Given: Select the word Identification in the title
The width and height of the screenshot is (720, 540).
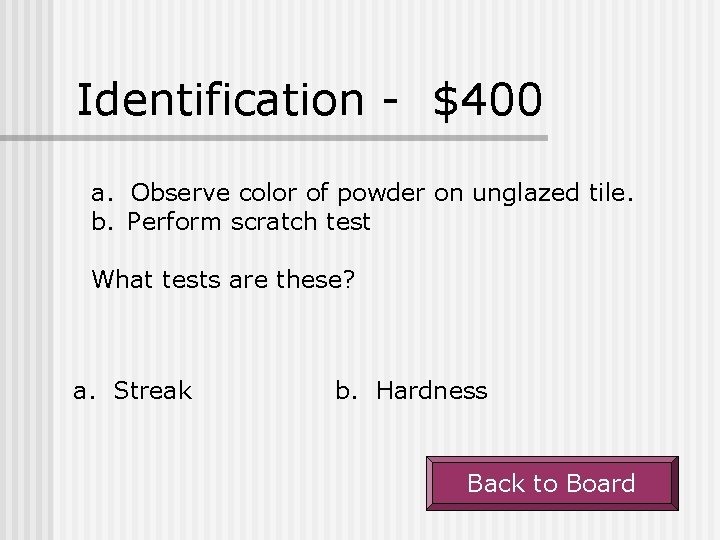Looking at the screenshot, I should tap(220, 99).
